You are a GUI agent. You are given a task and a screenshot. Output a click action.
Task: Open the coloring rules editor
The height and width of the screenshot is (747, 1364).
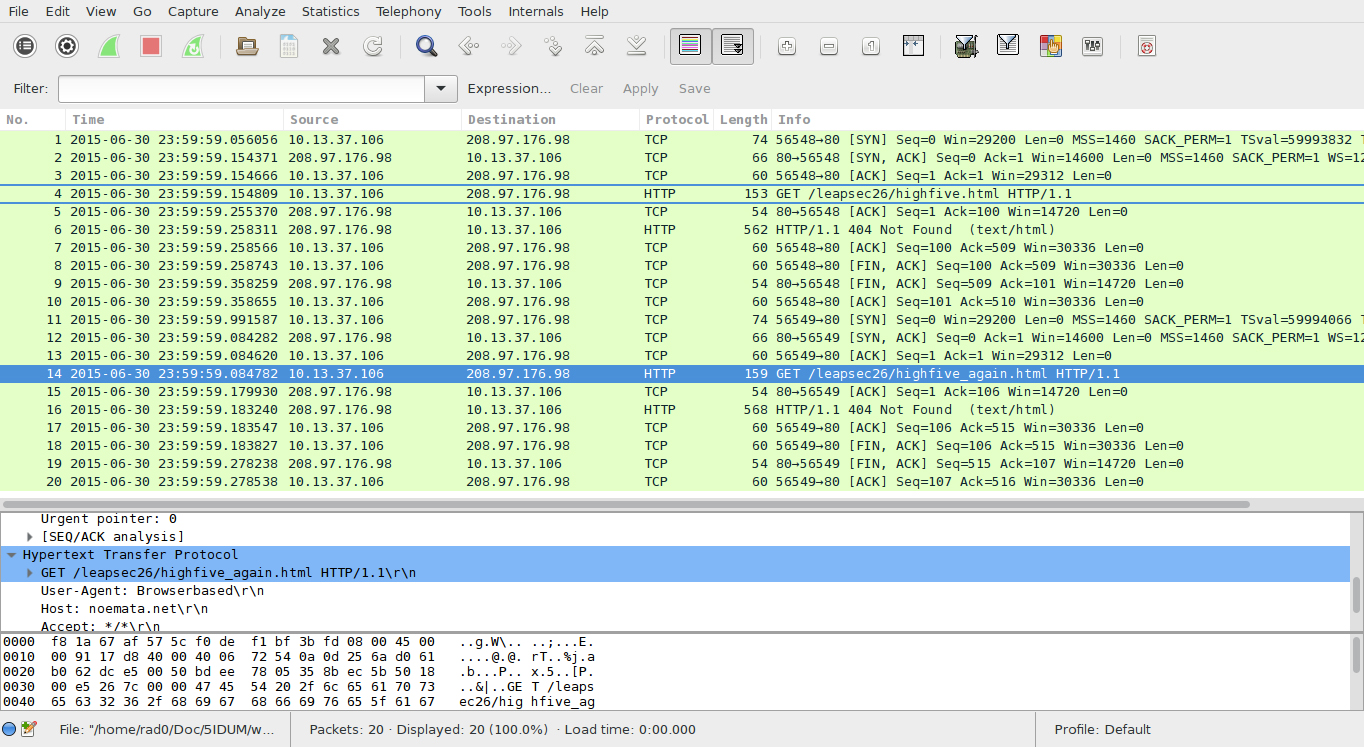[x=1050, y=46]
